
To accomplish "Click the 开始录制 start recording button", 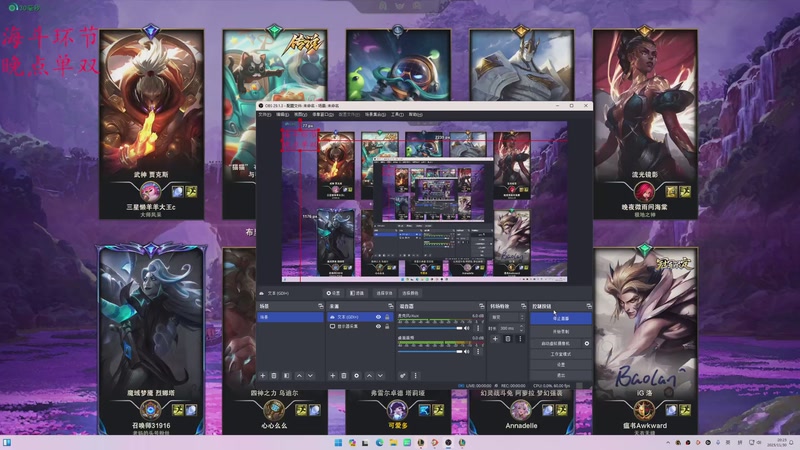I will (x=560, y=330).
